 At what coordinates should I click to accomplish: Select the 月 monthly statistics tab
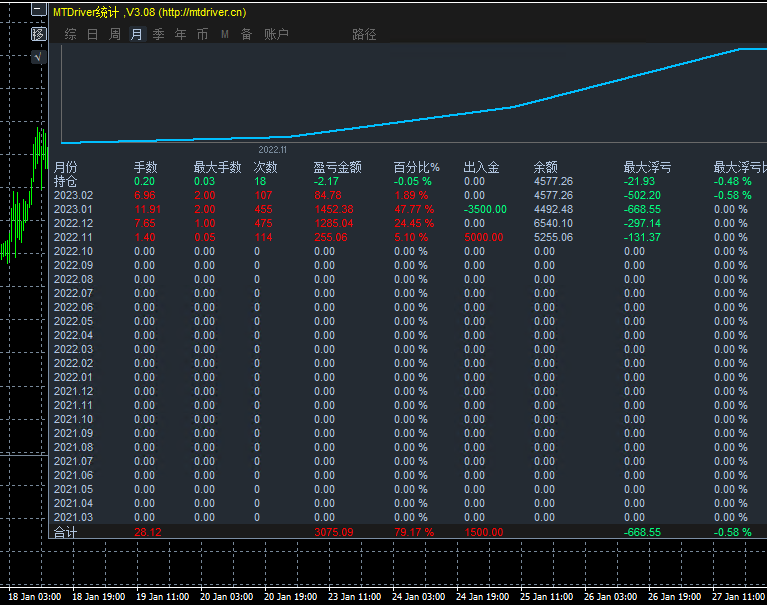pos(137,34)
